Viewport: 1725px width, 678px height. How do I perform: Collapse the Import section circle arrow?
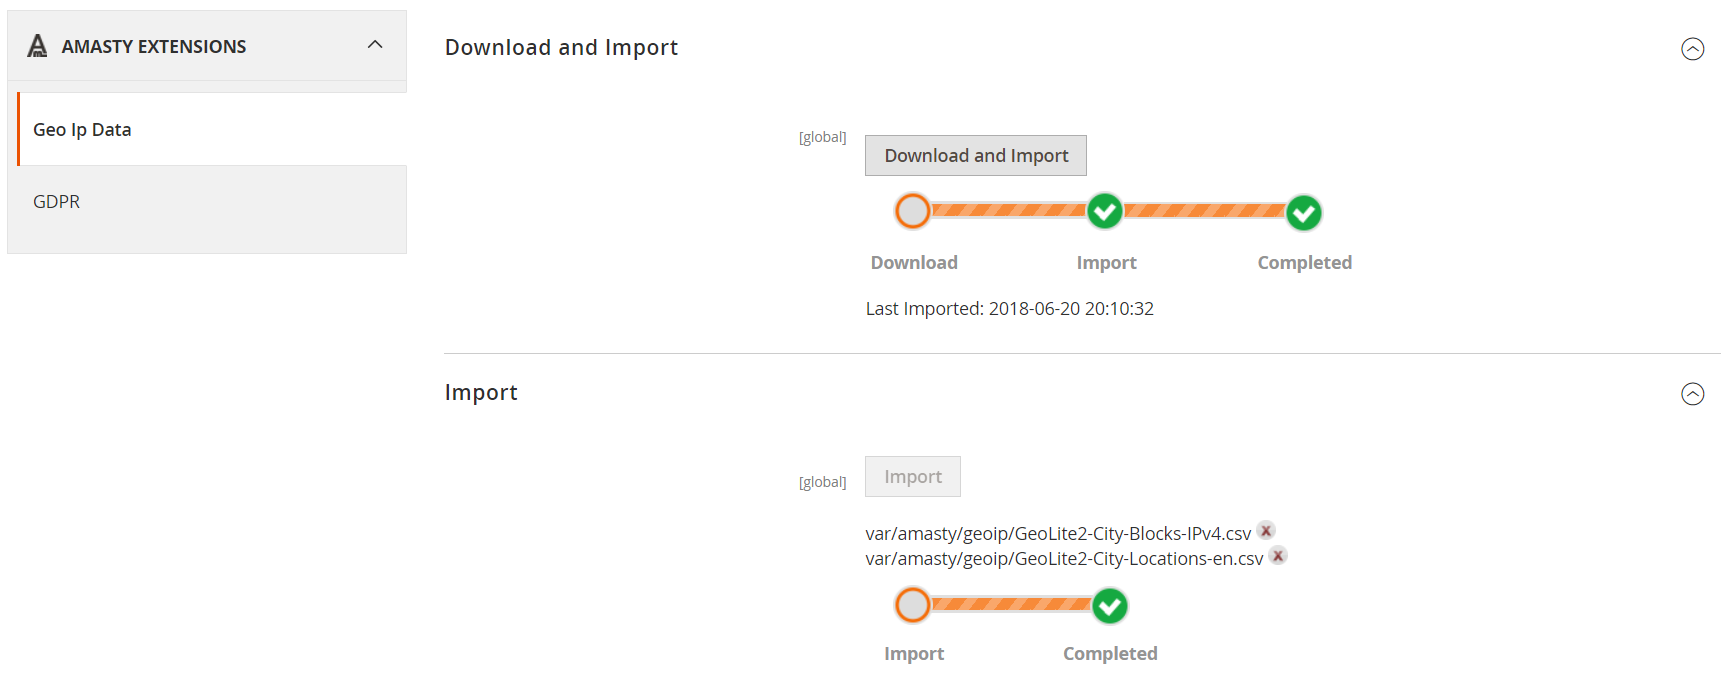pyautogui.click(x=1692, y=394)
